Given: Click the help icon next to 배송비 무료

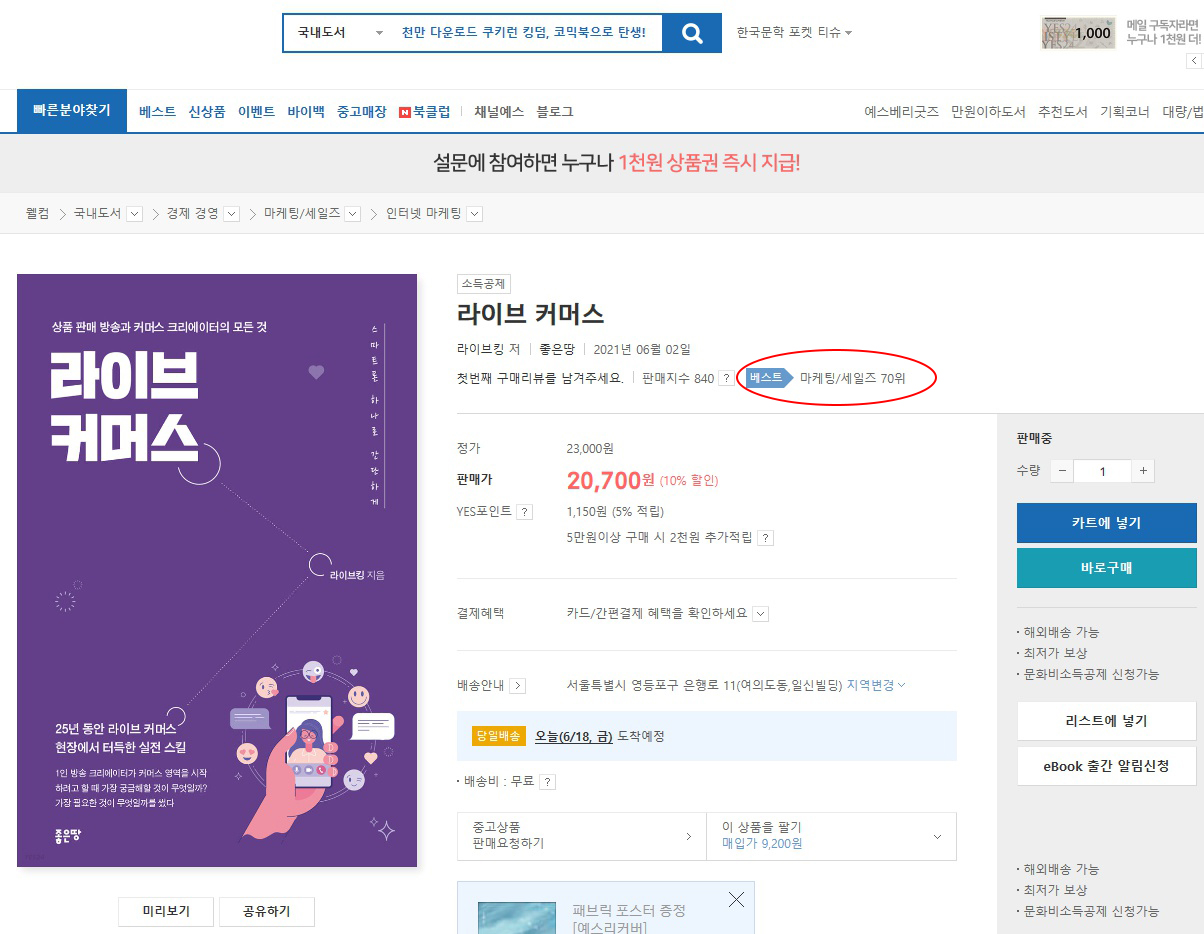Looking at the screenshot, I should click(x=547, y=782).
